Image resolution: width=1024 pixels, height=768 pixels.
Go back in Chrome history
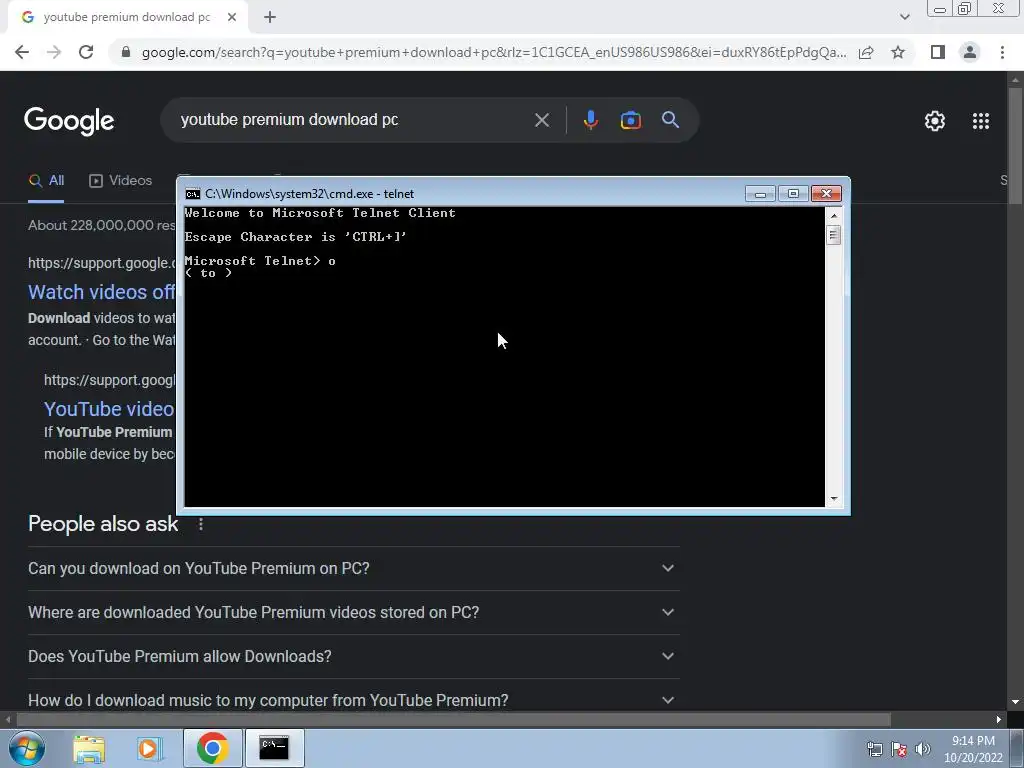tap(22, 52)
